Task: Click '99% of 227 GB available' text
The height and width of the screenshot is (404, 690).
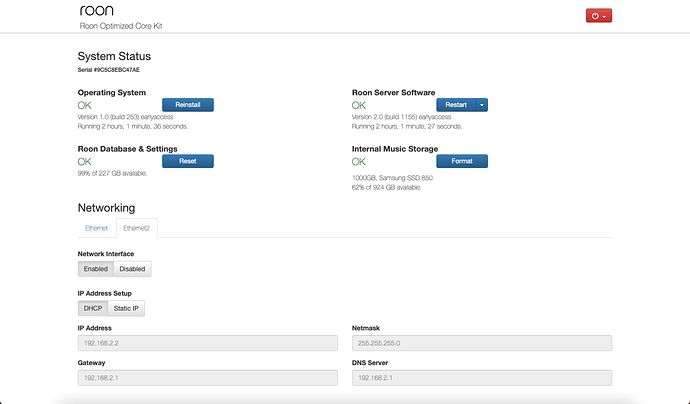Action: pyautogui.click(x=112, y=173)
